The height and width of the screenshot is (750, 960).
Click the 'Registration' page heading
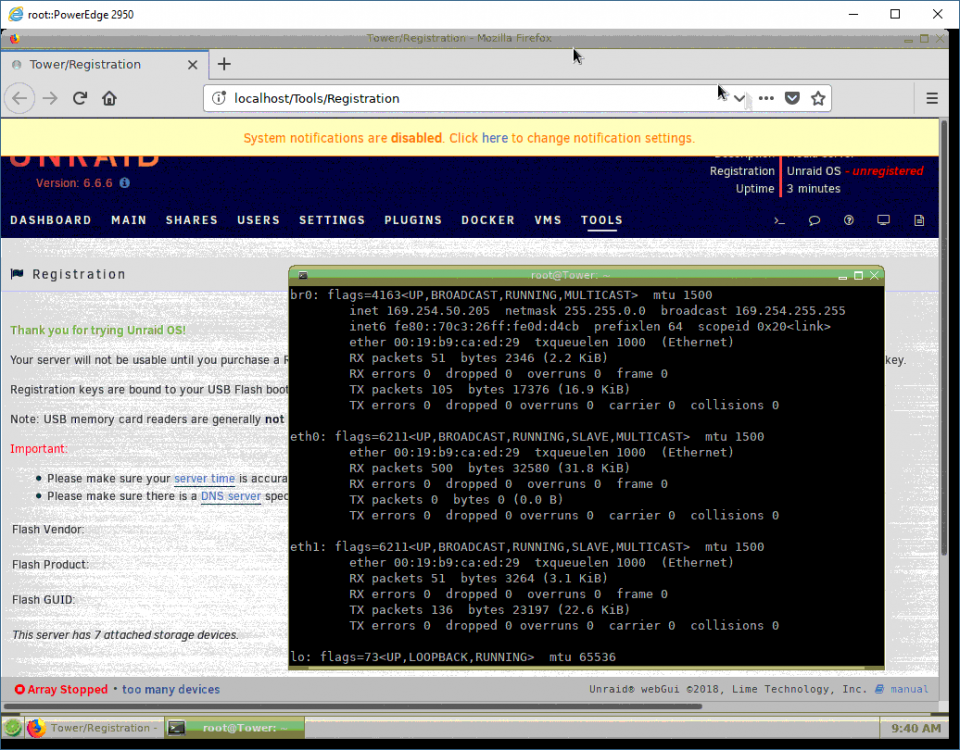coord(78,274)
